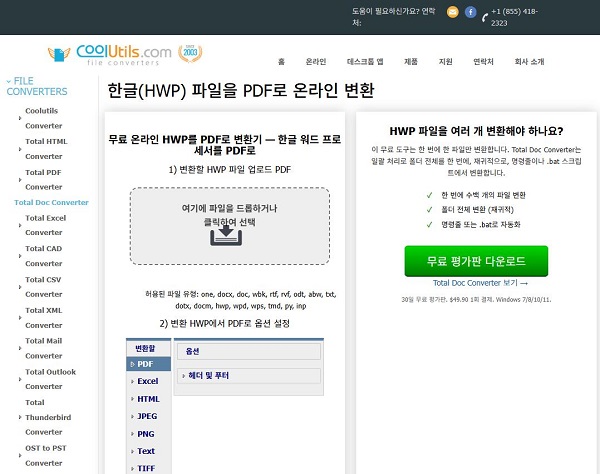Image resolution: width=600 pixels, height=474 pixels.
Task: Expand the 헤더 및 푸터 section
Action: 249,376
